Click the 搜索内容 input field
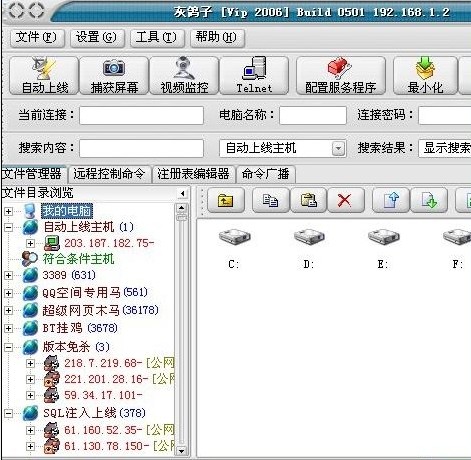 [x=141, y=148]
